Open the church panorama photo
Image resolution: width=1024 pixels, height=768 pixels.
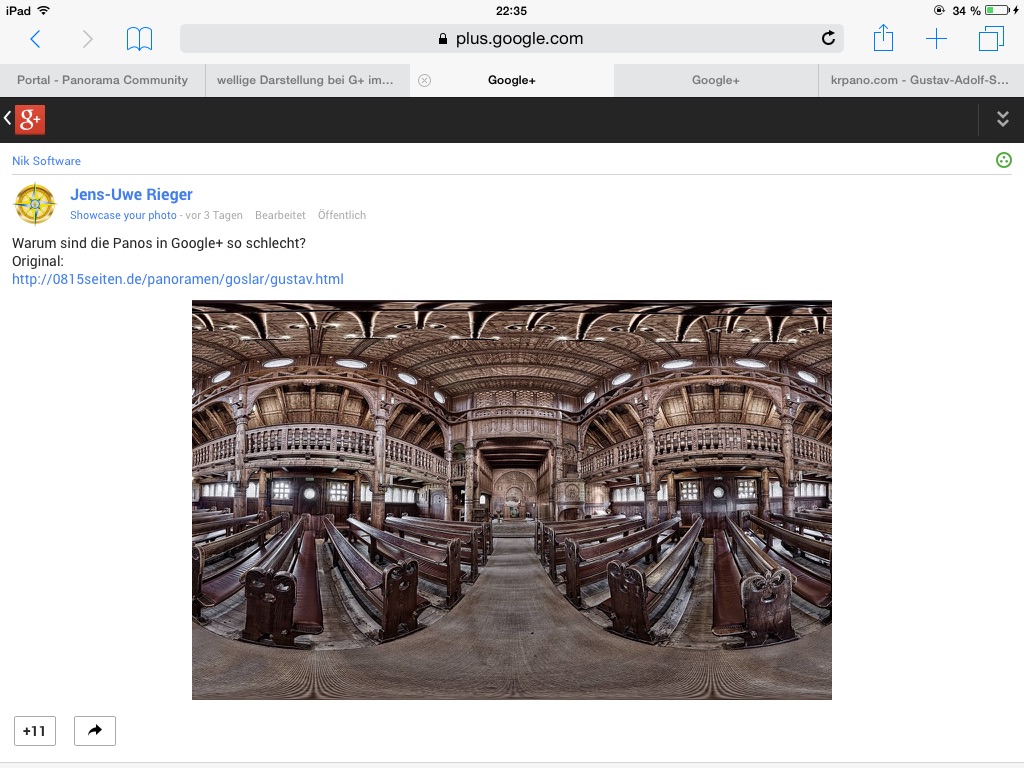click(x=511, y=499)
